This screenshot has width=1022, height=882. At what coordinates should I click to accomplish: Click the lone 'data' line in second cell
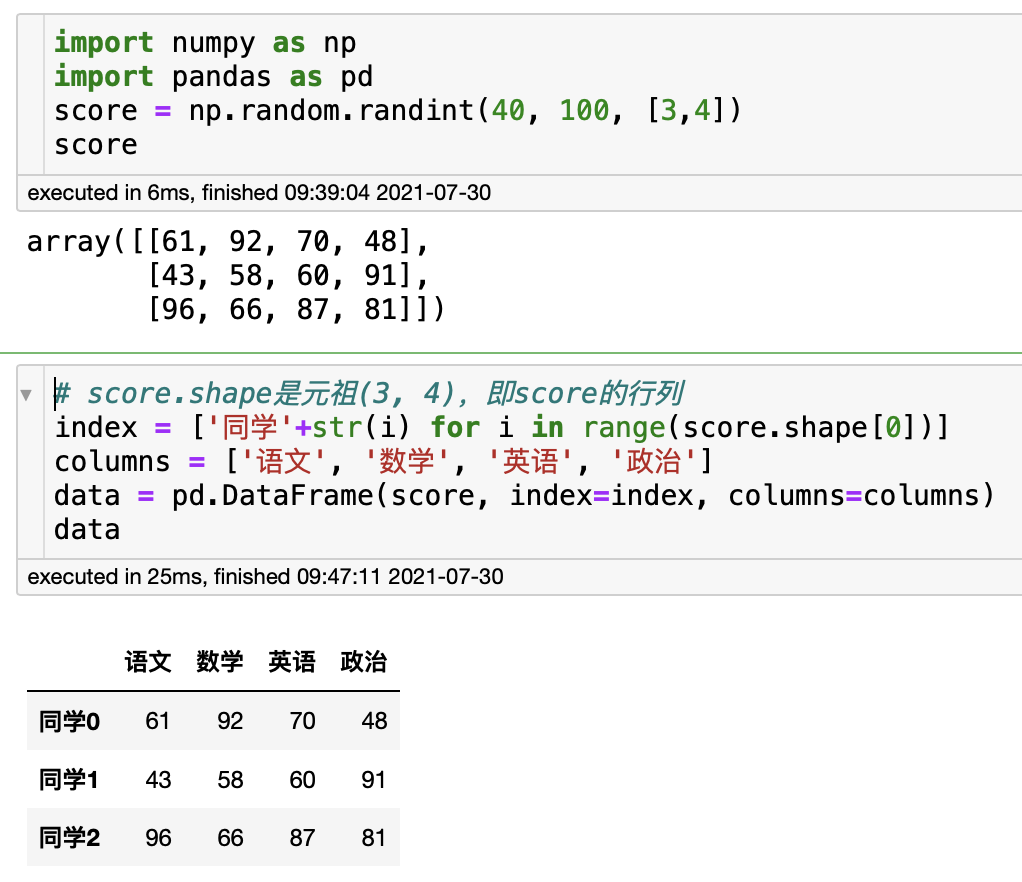pos(87,529)
